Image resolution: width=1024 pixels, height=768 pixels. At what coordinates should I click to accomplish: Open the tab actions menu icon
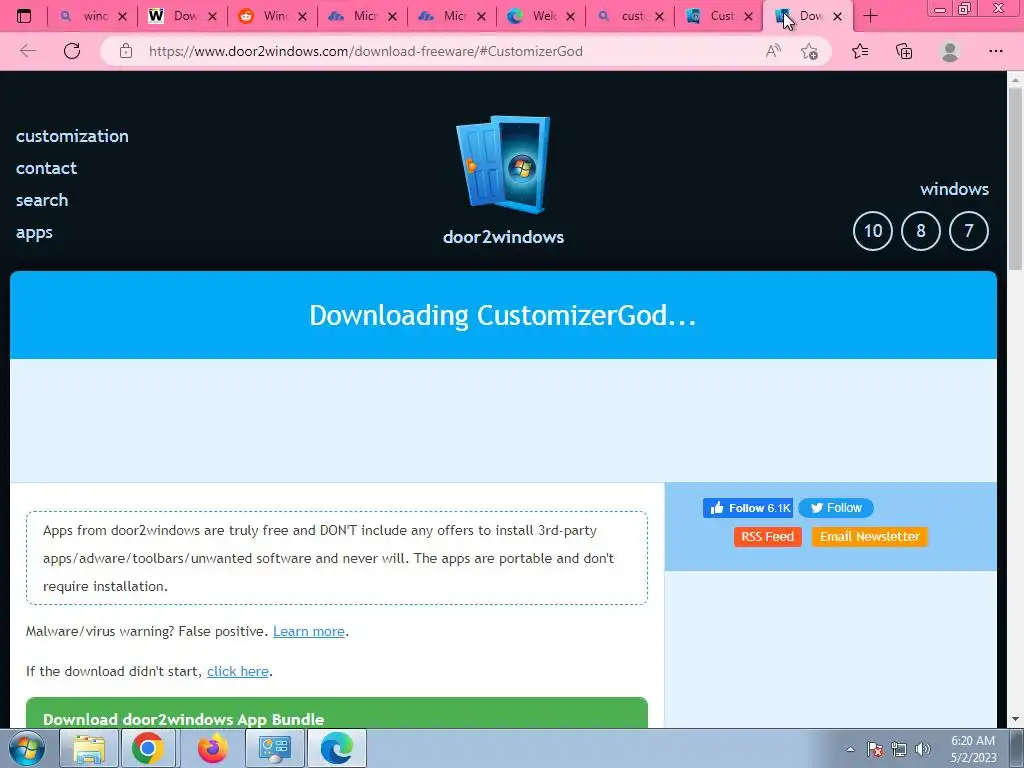24,16
